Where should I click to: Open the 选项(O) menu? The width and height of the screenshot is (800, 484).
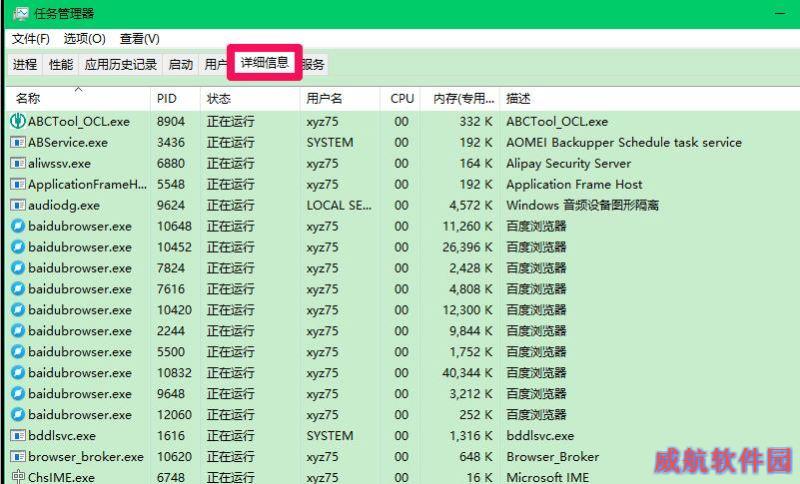(85, 39)
